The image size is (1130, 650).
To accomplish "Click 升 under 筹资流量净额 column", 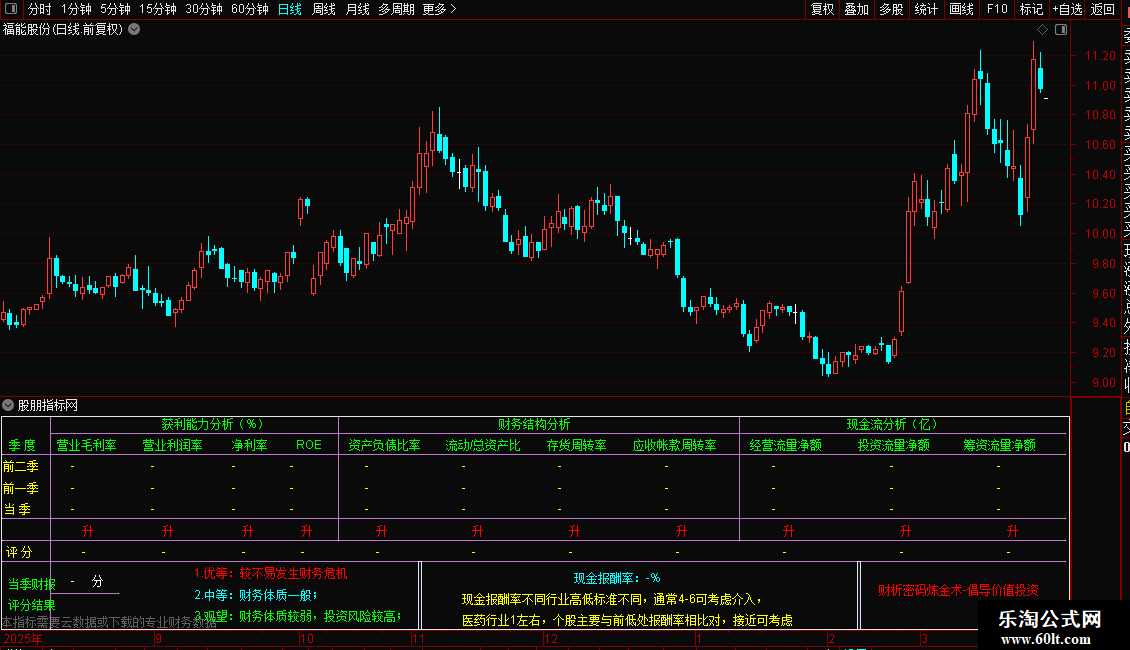I will 1013,531.
